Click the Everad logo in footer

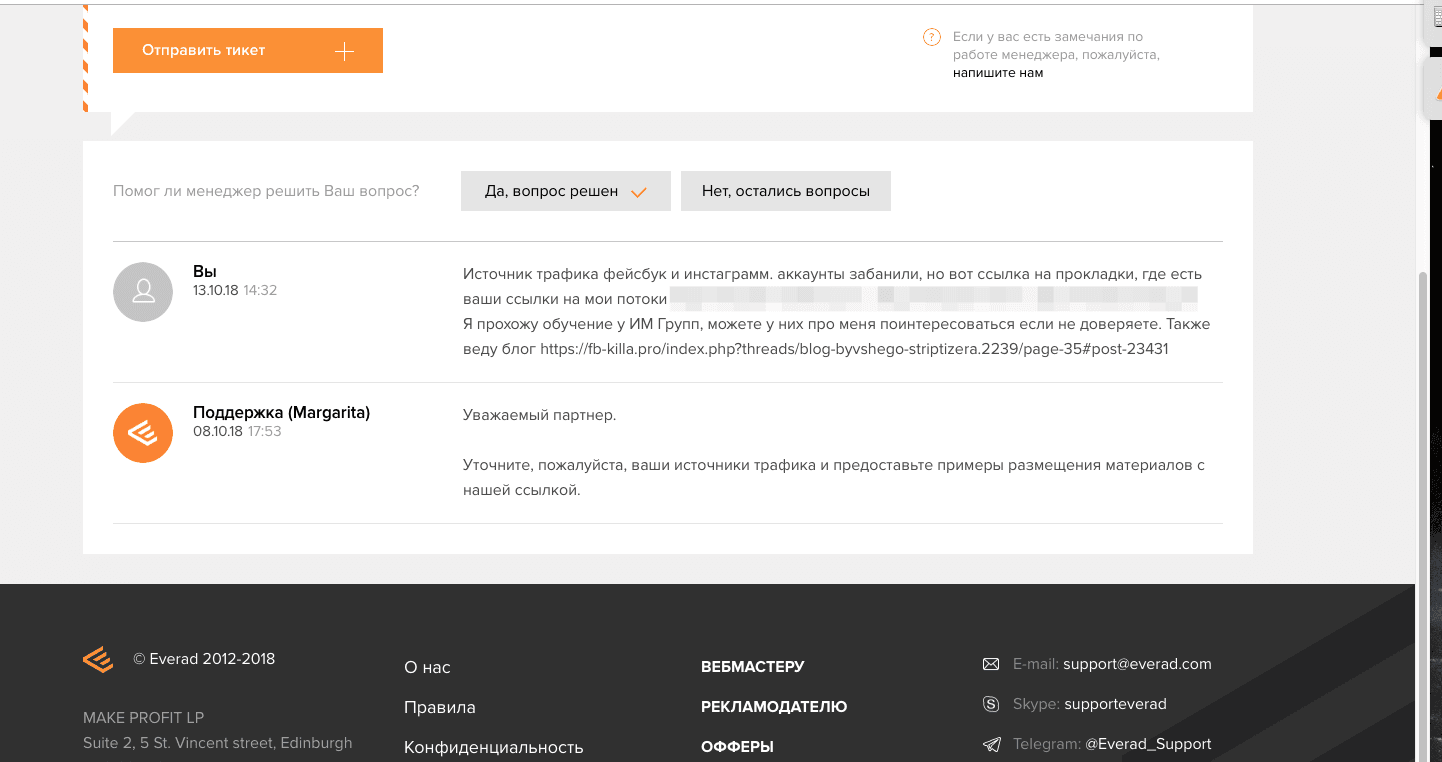click(98, 660)
